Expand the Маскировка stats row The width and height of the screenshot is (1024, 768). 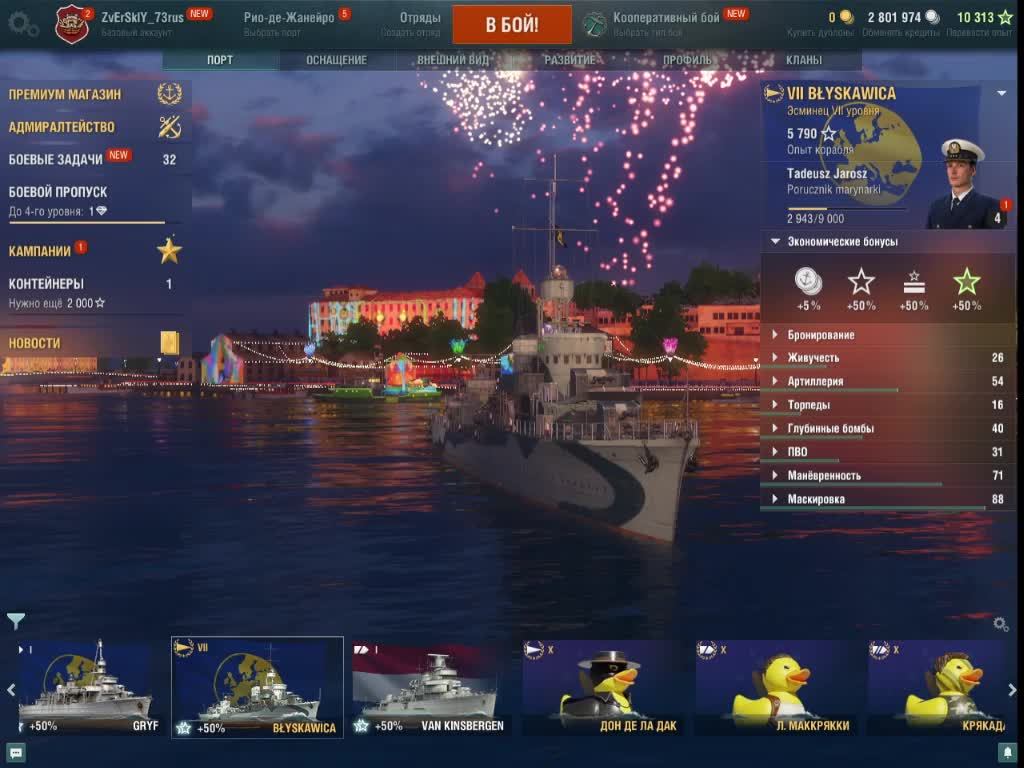(x=888, y=499)
